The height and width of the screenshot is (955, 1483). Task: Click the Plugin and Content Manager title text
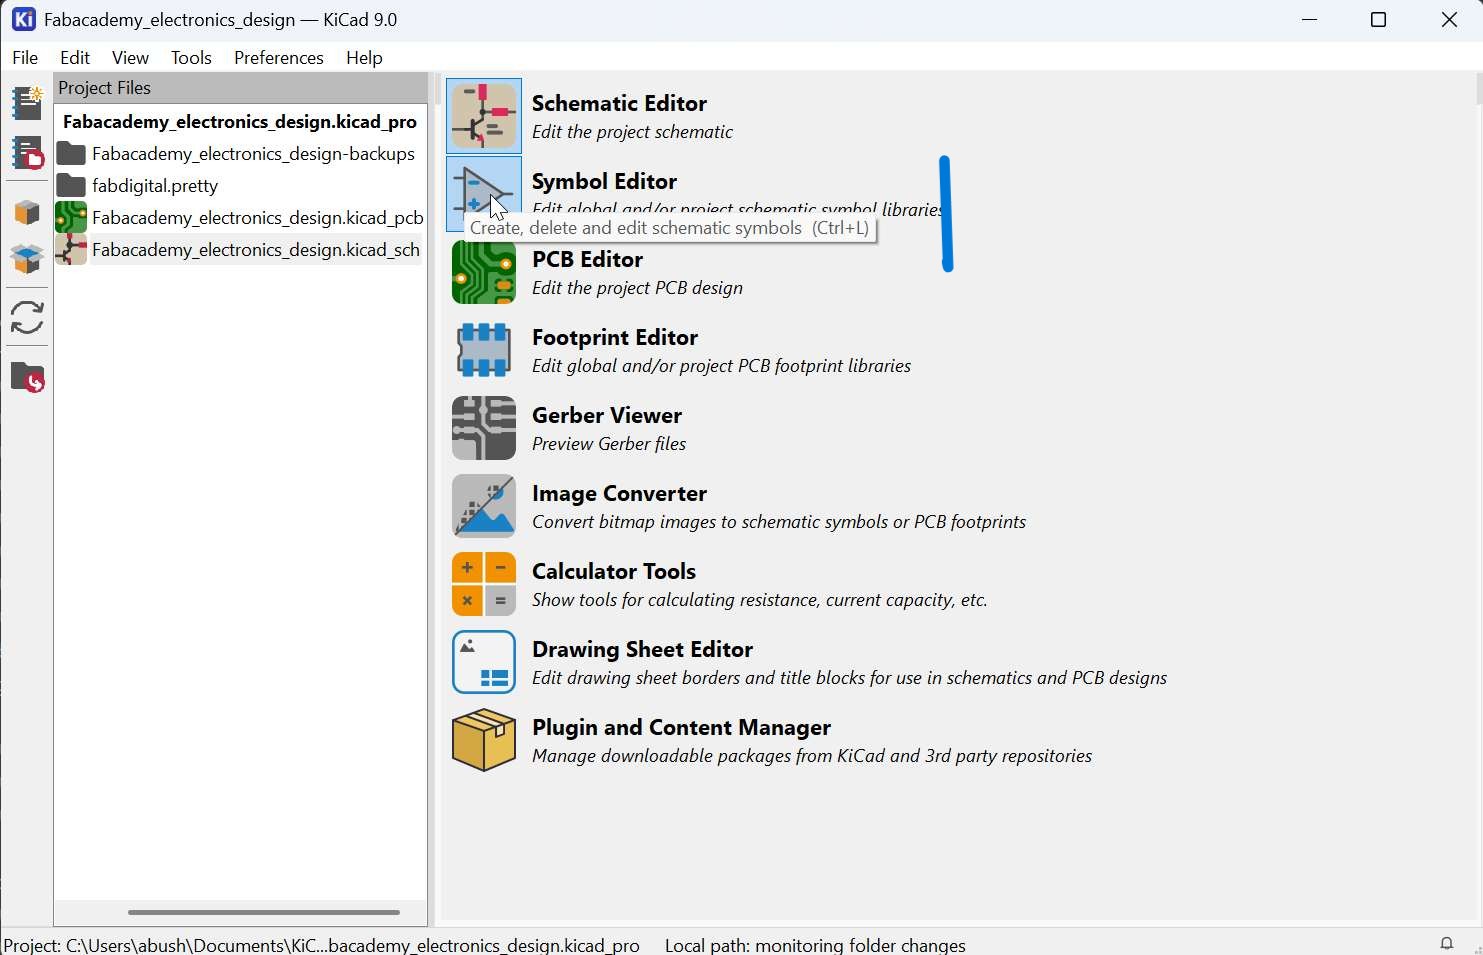click(x=681, y=727)
